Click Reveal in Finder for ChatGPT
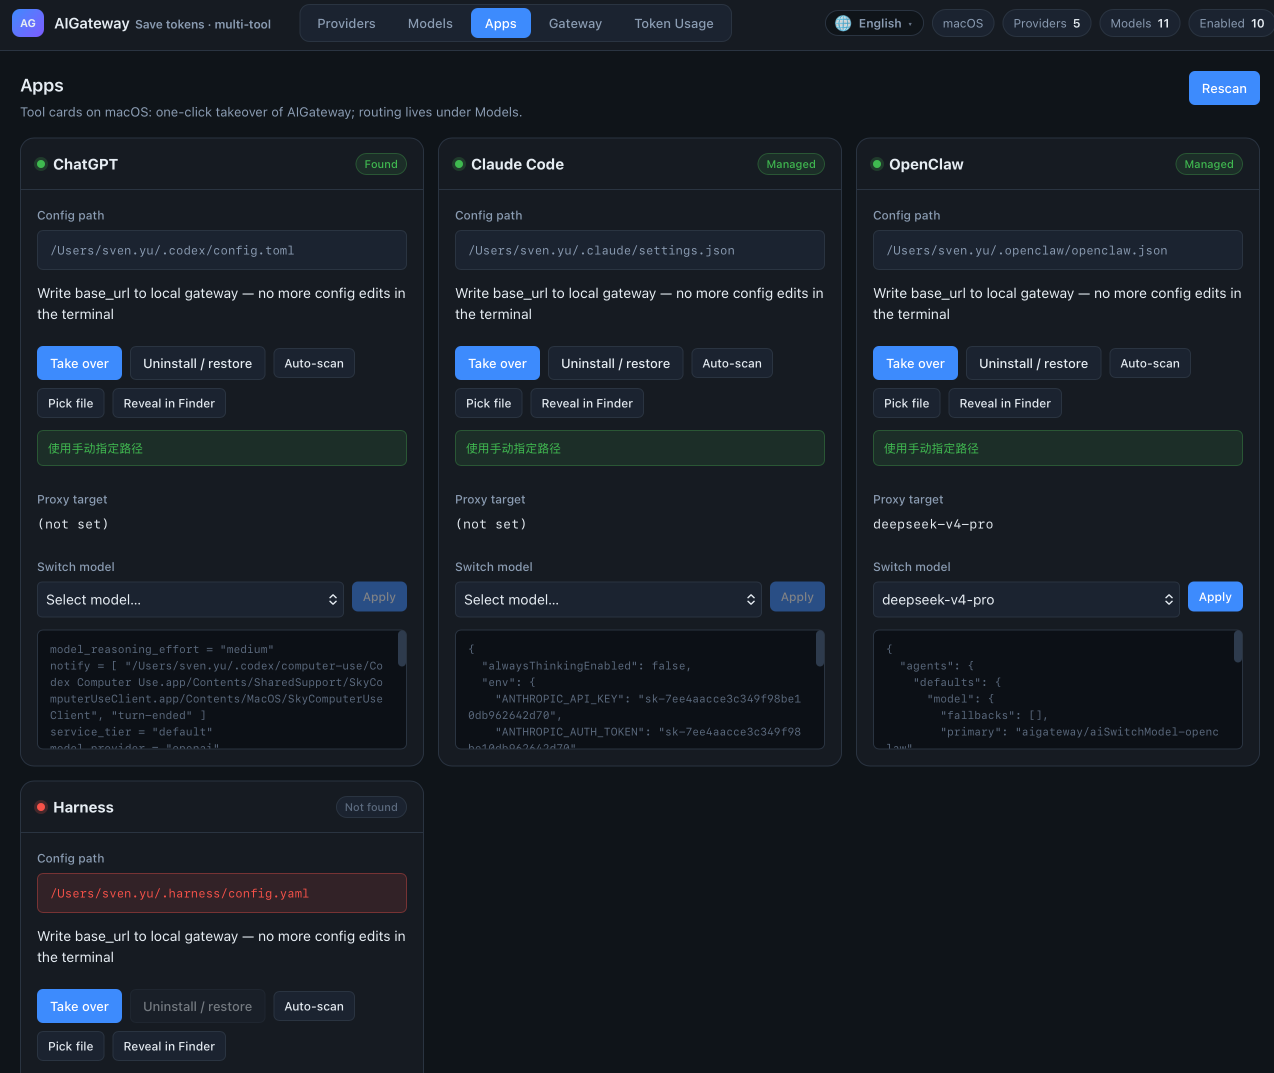Viewport: 1274px width, 1073px height. pyautogui.click(x=169, y=403)
